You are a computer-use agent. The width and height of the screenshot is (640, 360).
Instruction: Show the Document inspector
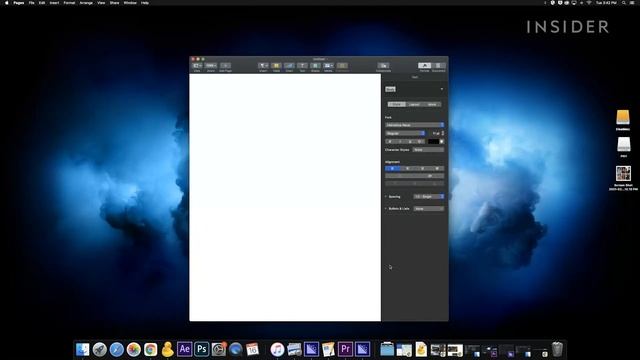[438, 65]
